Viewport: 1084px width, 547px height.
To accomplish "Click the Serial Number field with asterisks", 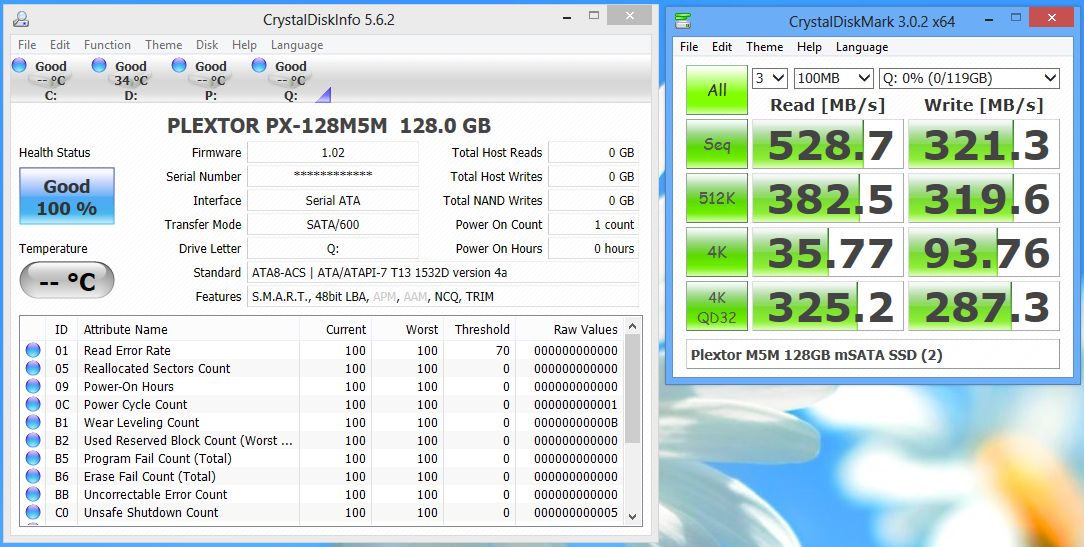I will pyautogui.click(x=333, y=176).
